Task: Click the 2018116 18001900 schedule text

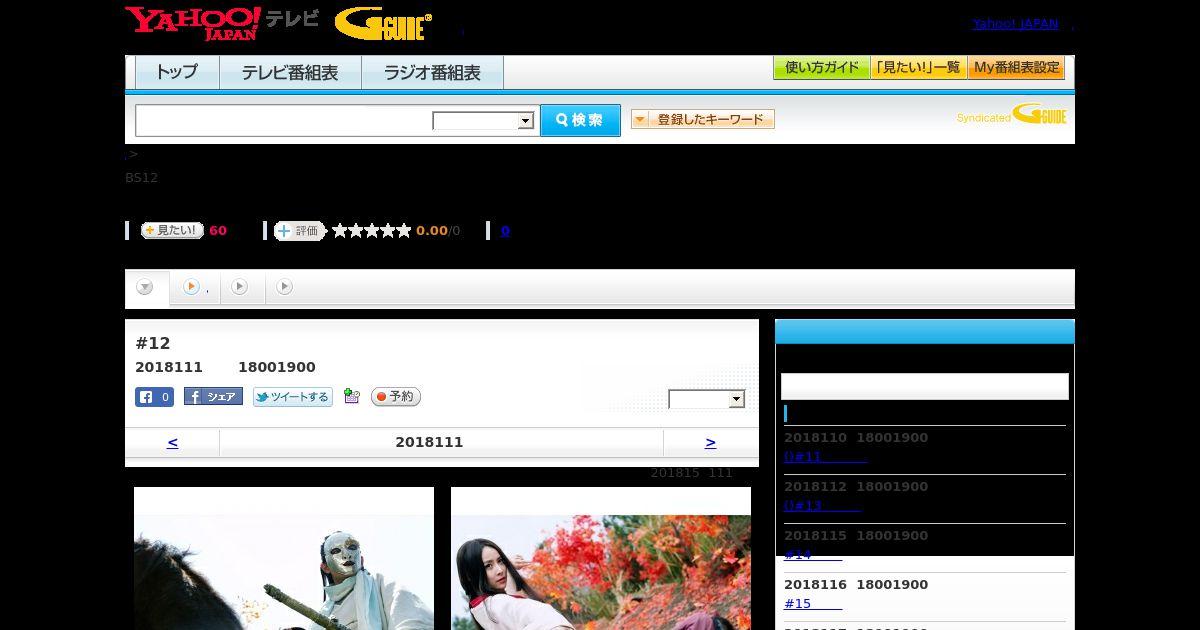Action: point(856,585)
